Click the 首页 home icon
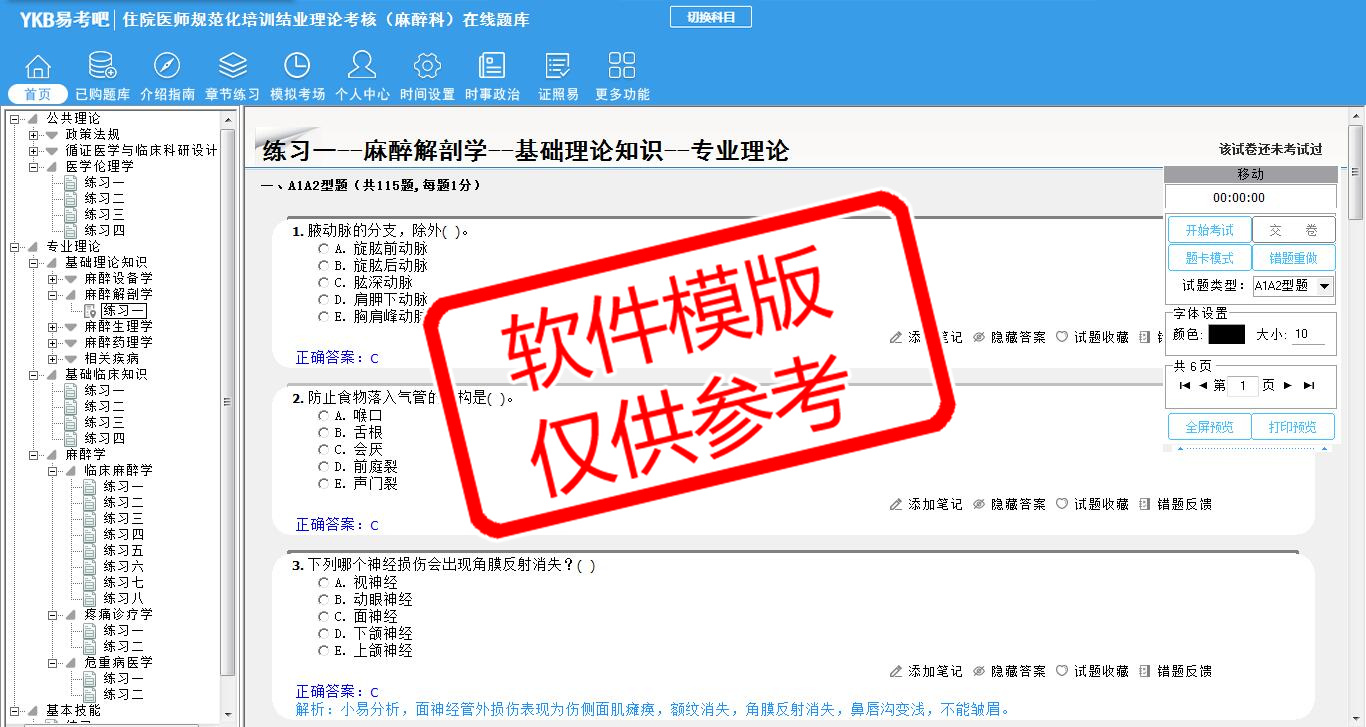The height and width of the screenshot is (727, 1366). 38,67
